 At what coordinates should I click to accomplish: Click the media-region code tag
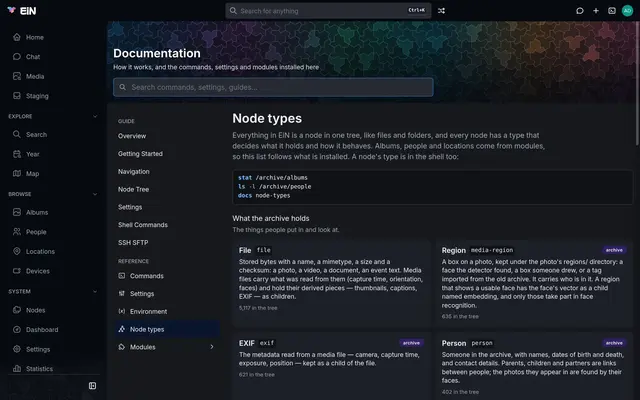pyautogui.click(x=492, y=250)
